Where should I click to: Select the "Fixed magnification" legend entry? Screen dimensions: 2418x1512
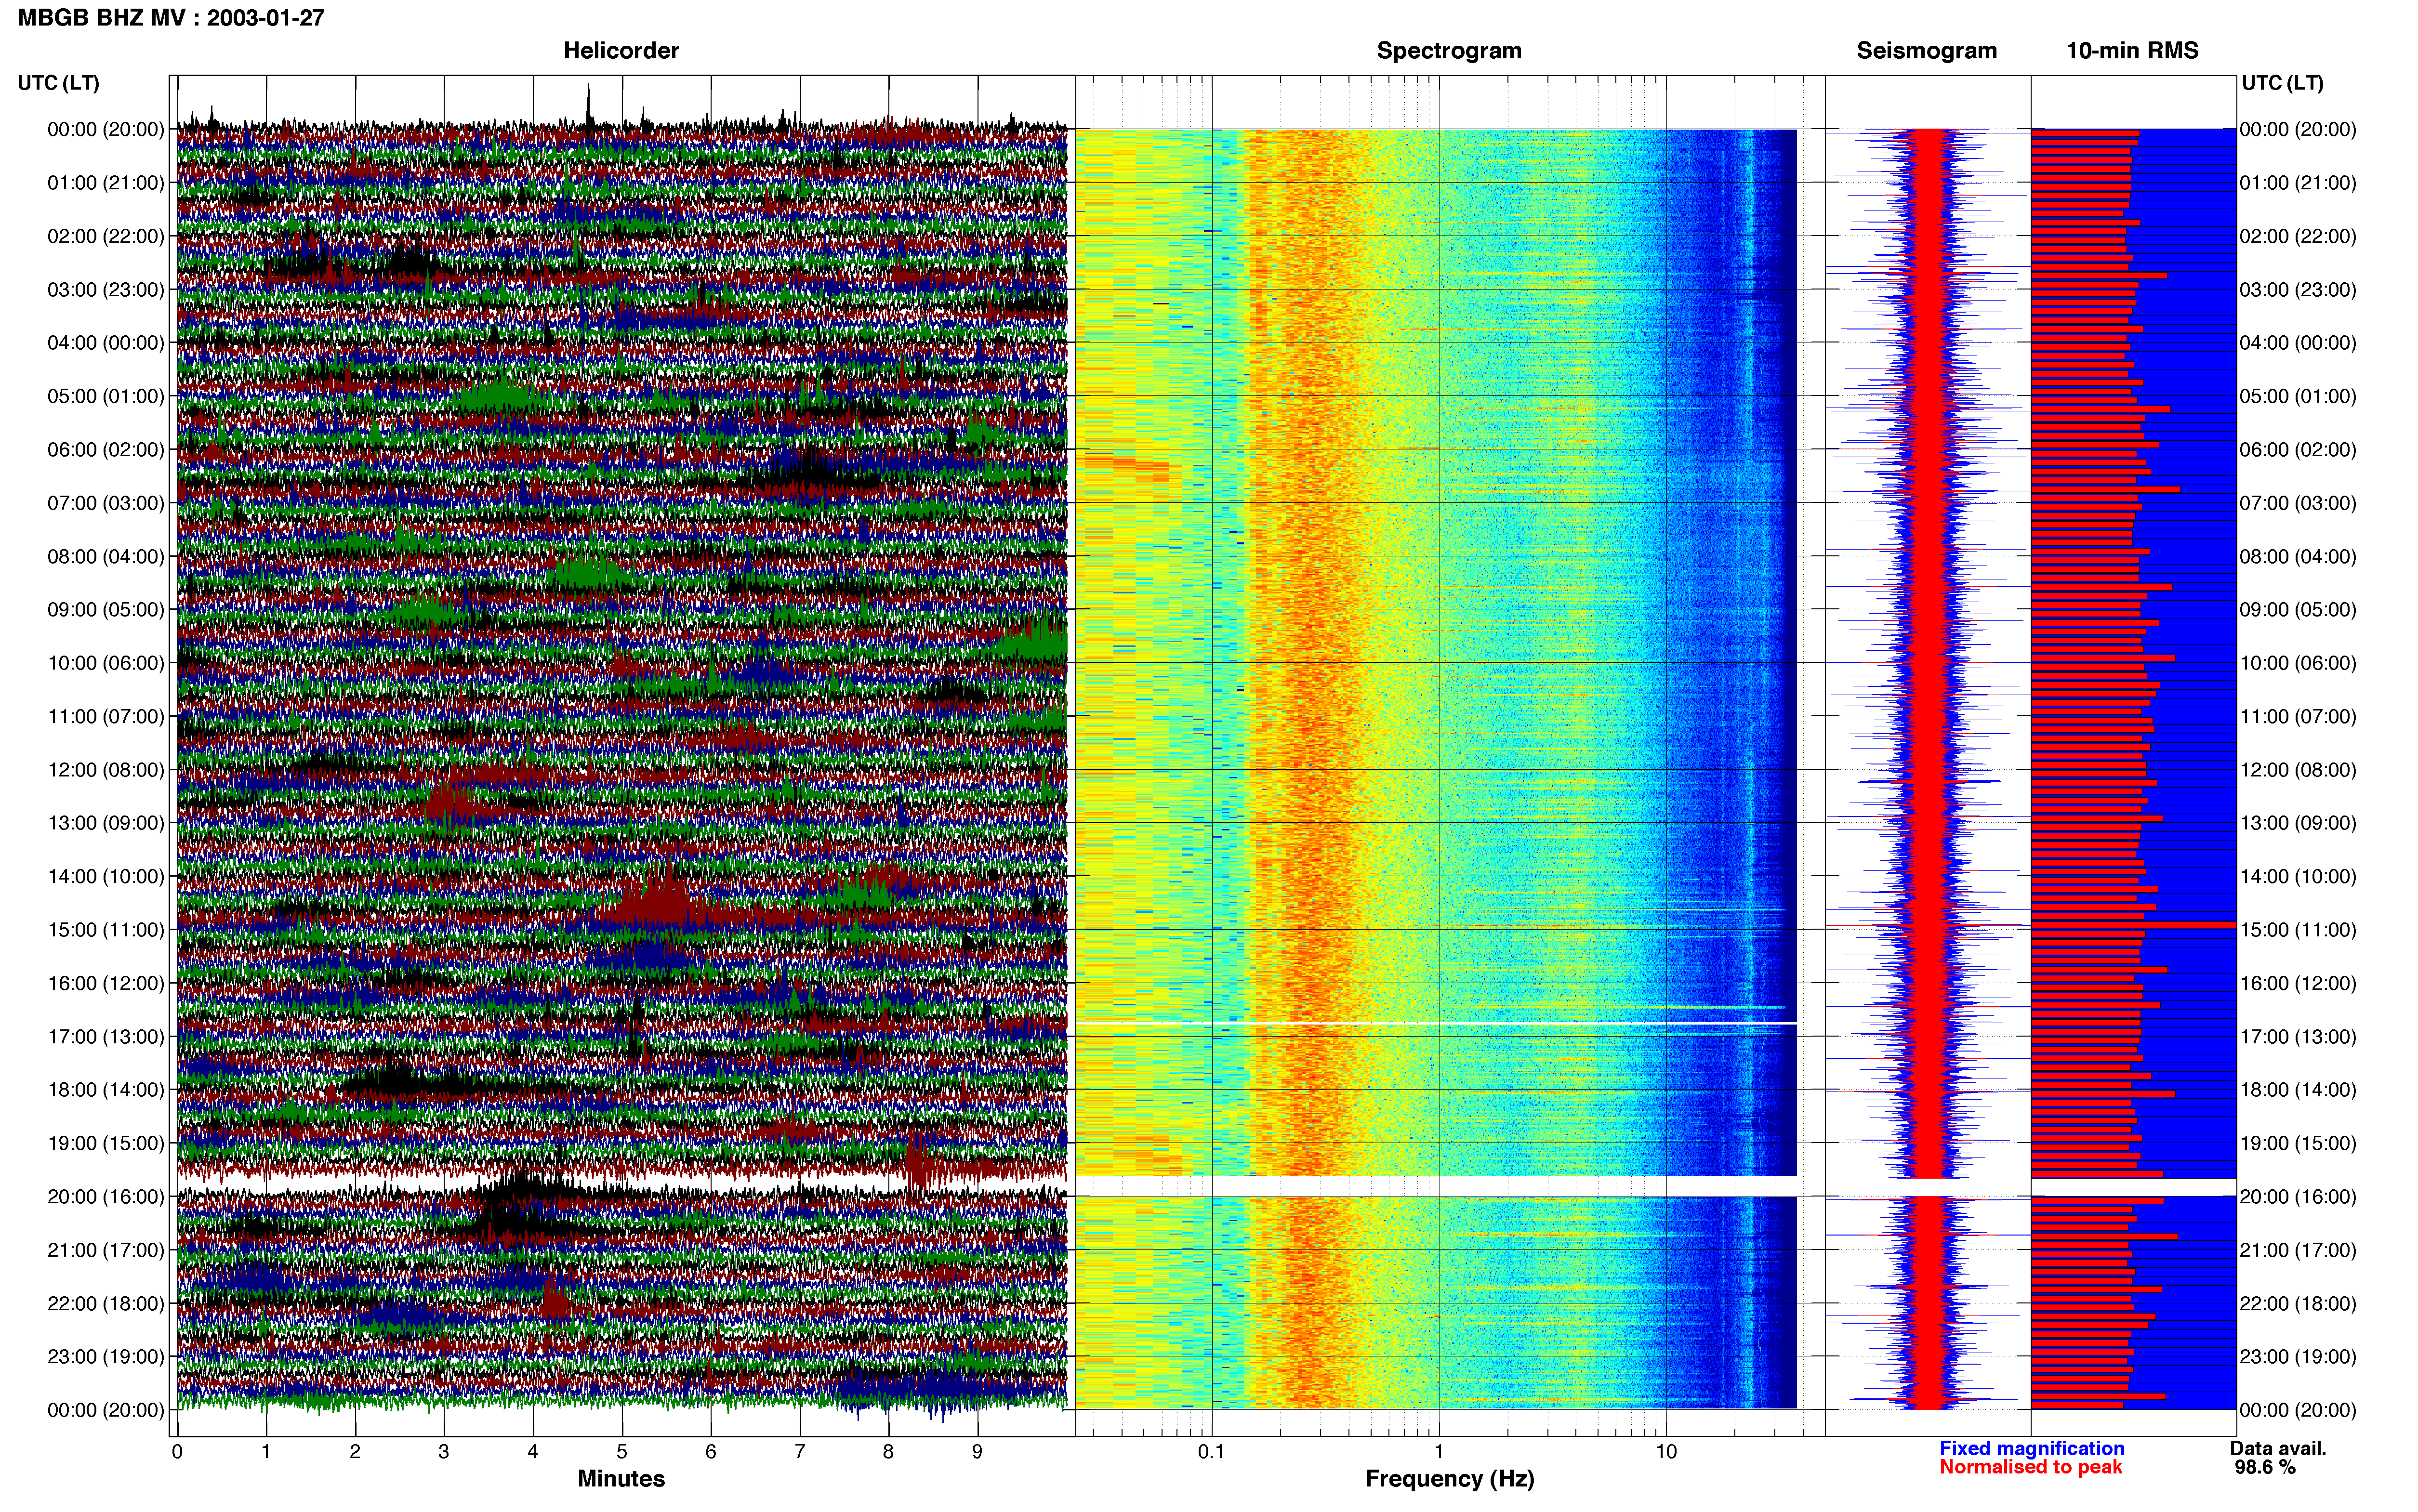[2031, 1448]
